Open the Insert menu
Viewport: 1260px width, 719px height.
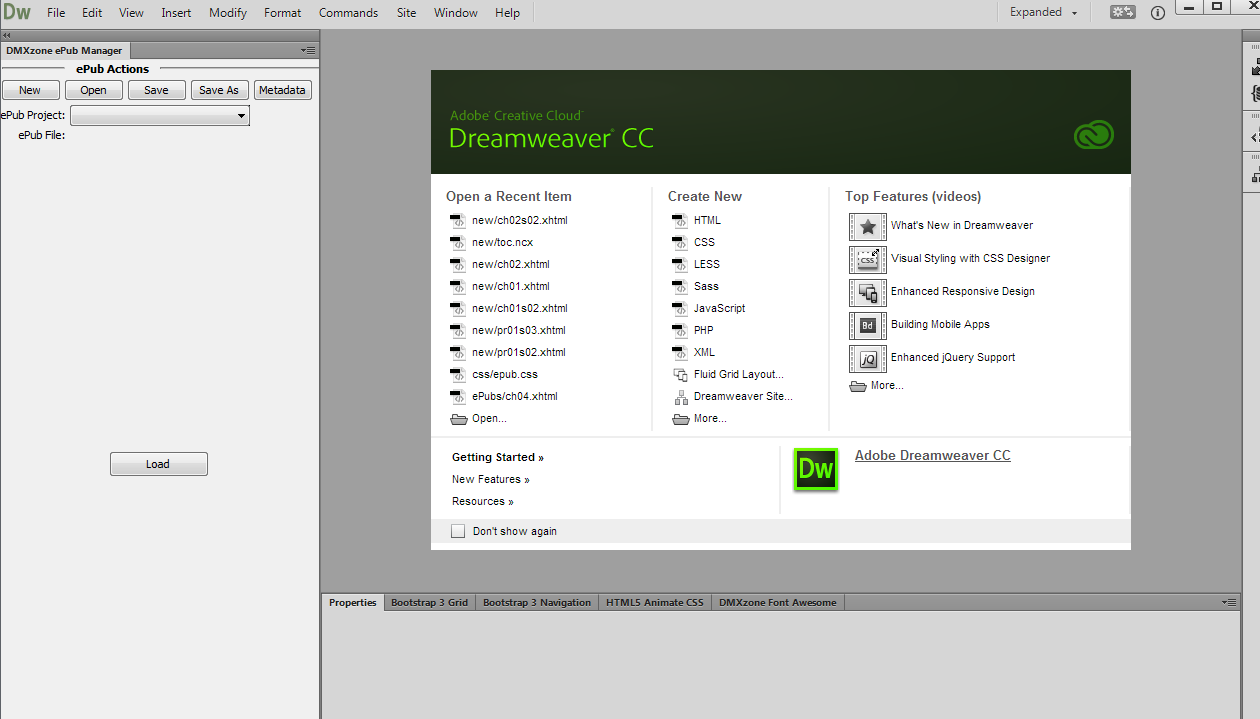(x=176, y=13)
